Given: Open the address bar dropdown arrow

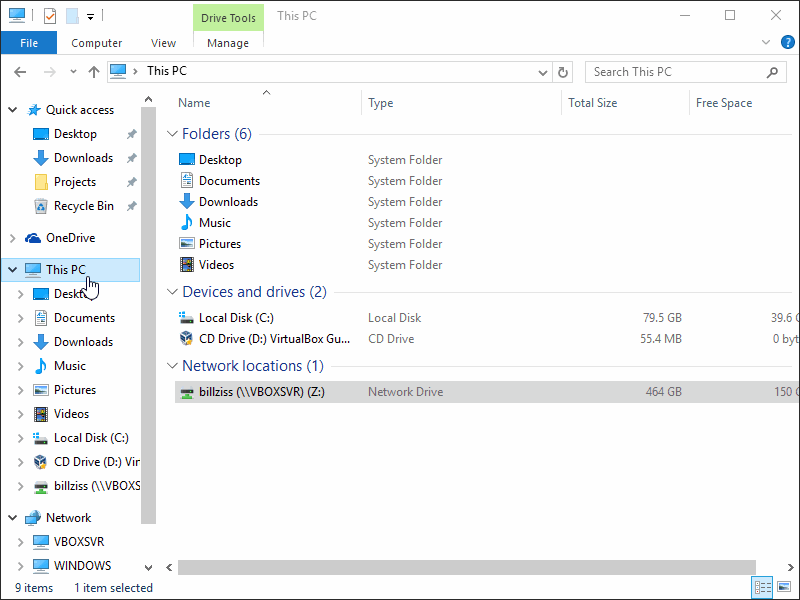Looking at the screenshot, I should tap(542, 71).
